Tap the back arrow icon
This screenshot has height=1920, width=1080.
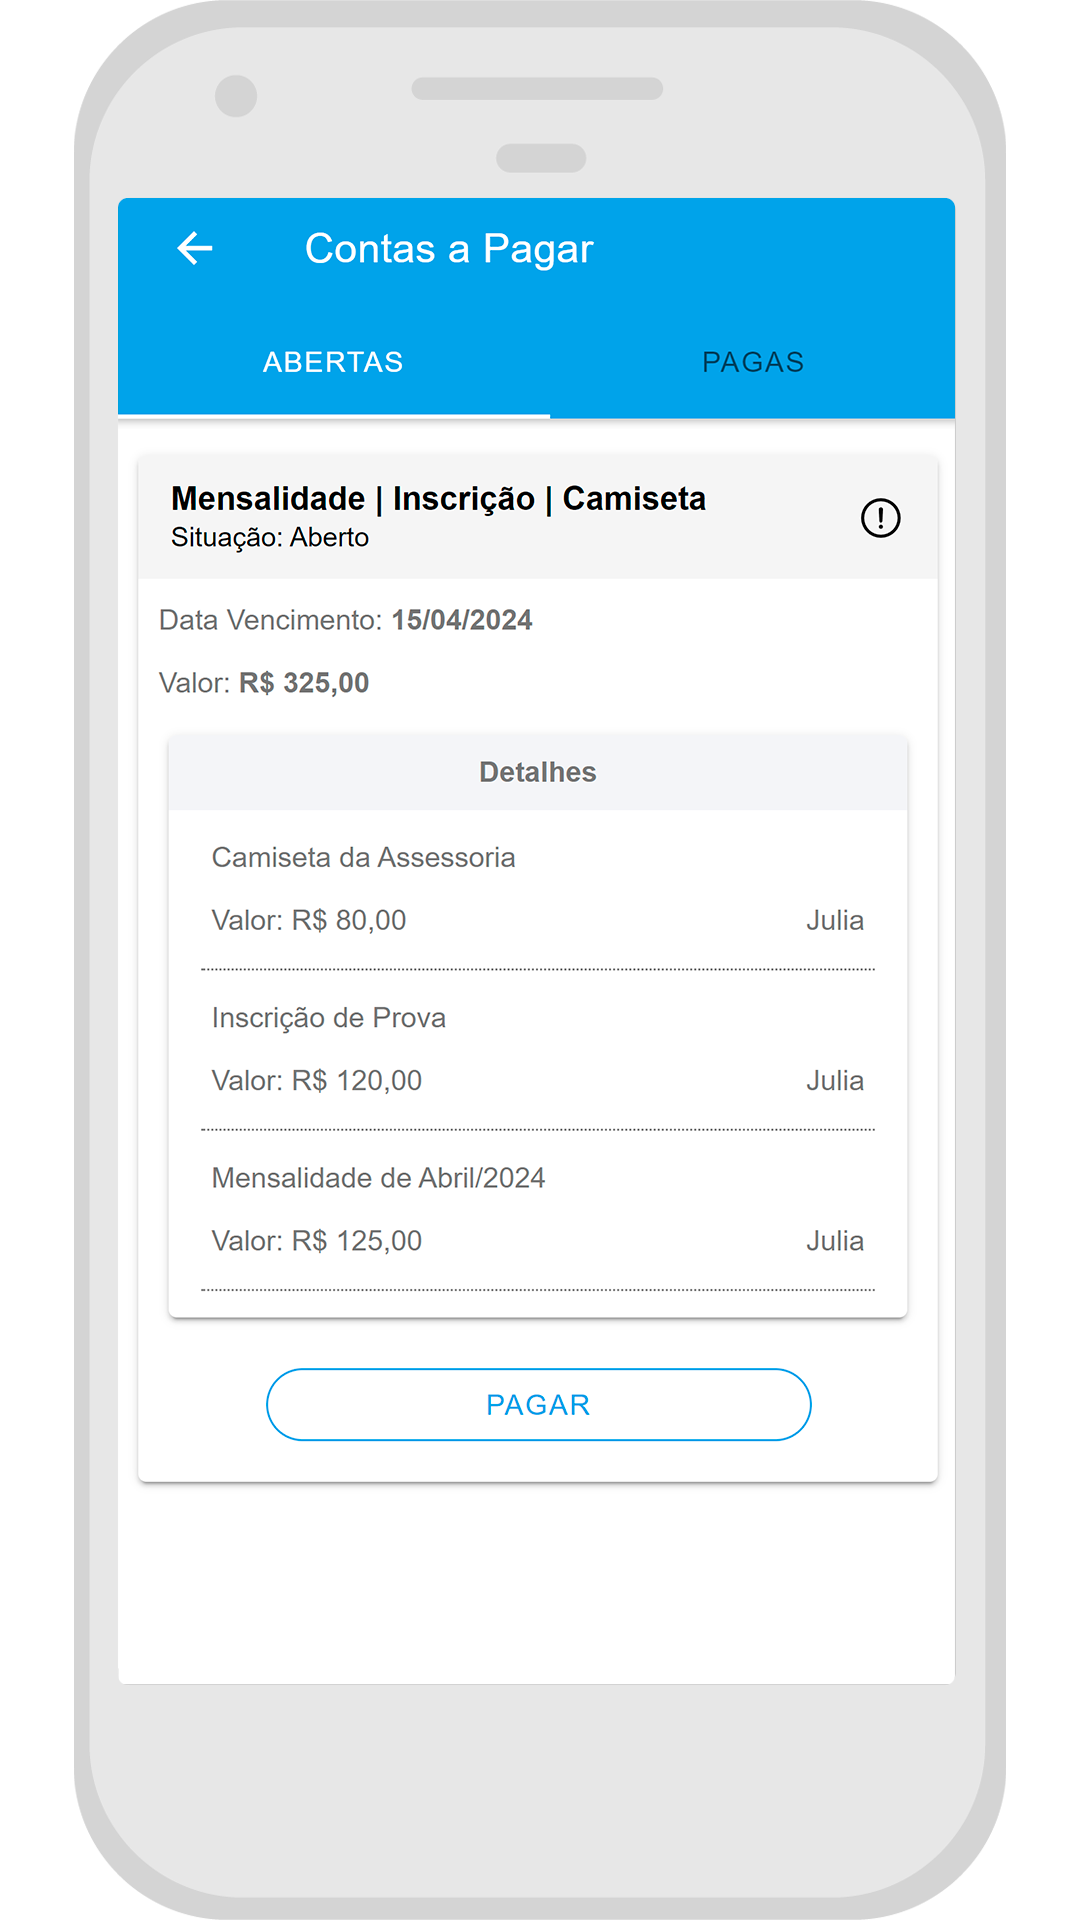tap(195, 248)
